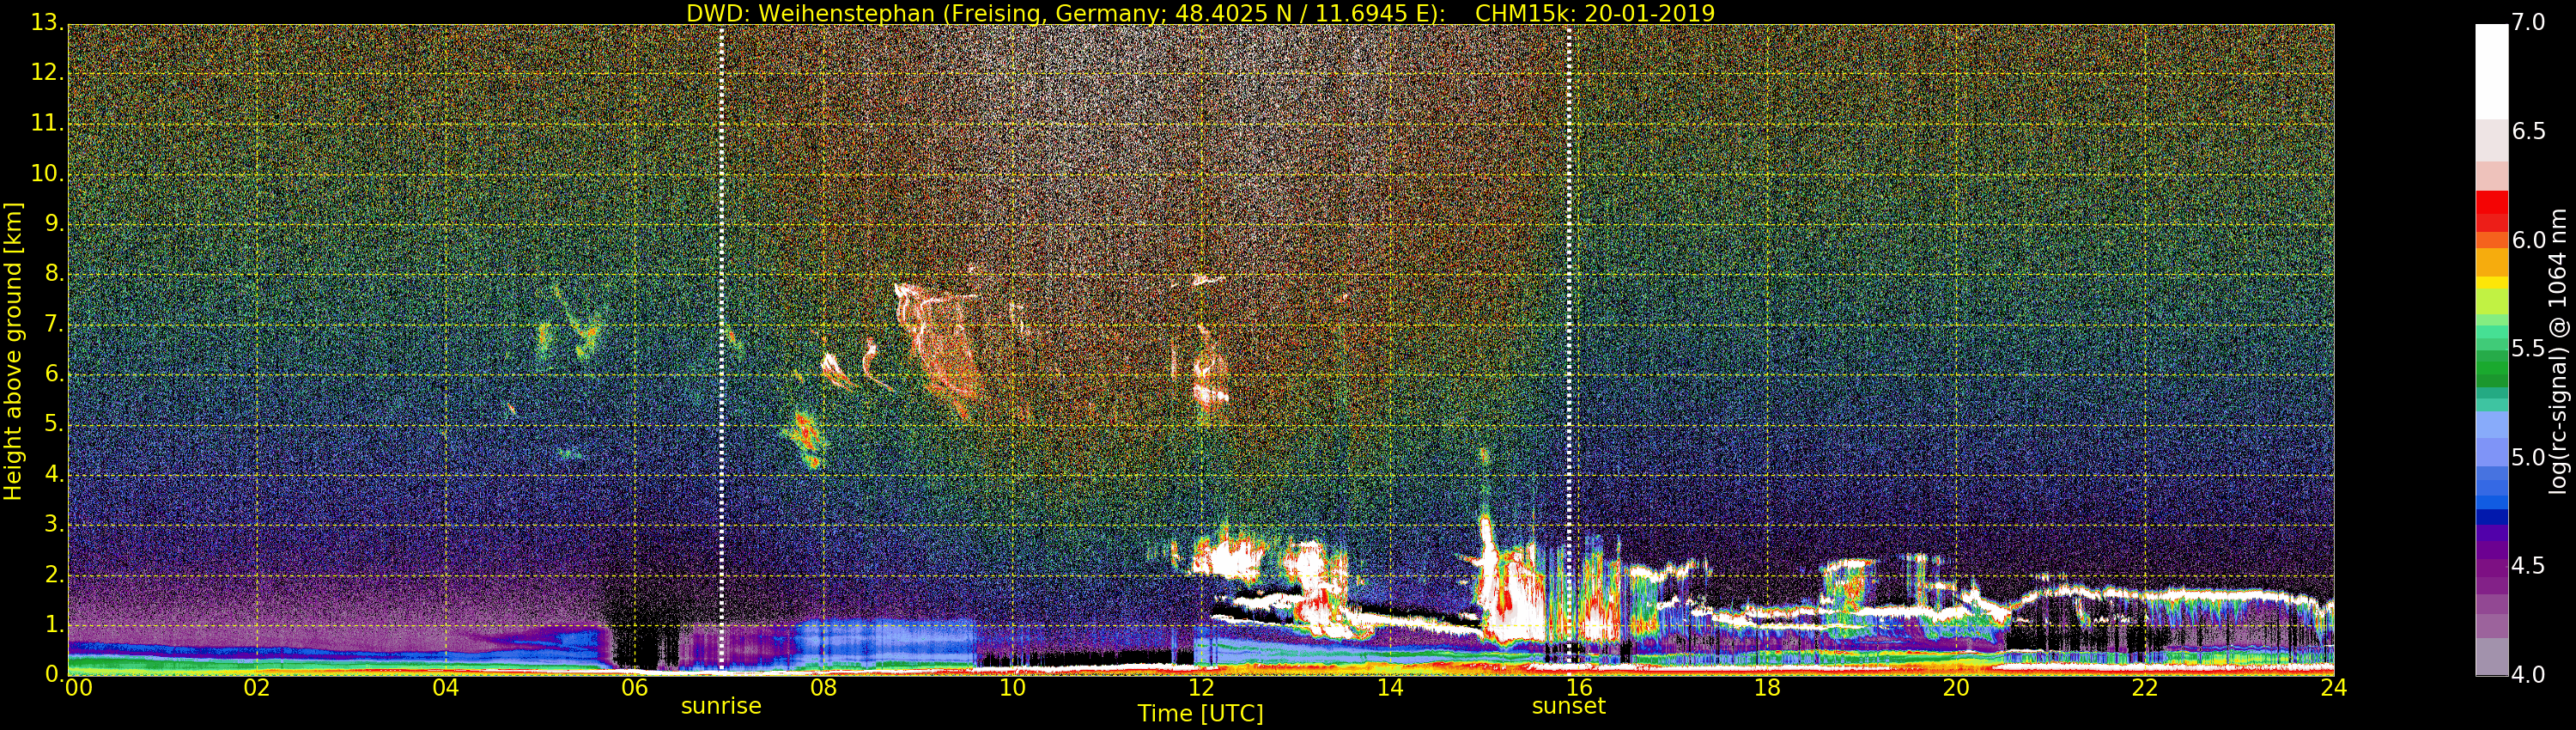Click the 'CHM15k: 20-01-2019' title text
Viewport: 2576px width, 730px height.
(x=1595, y=13)
